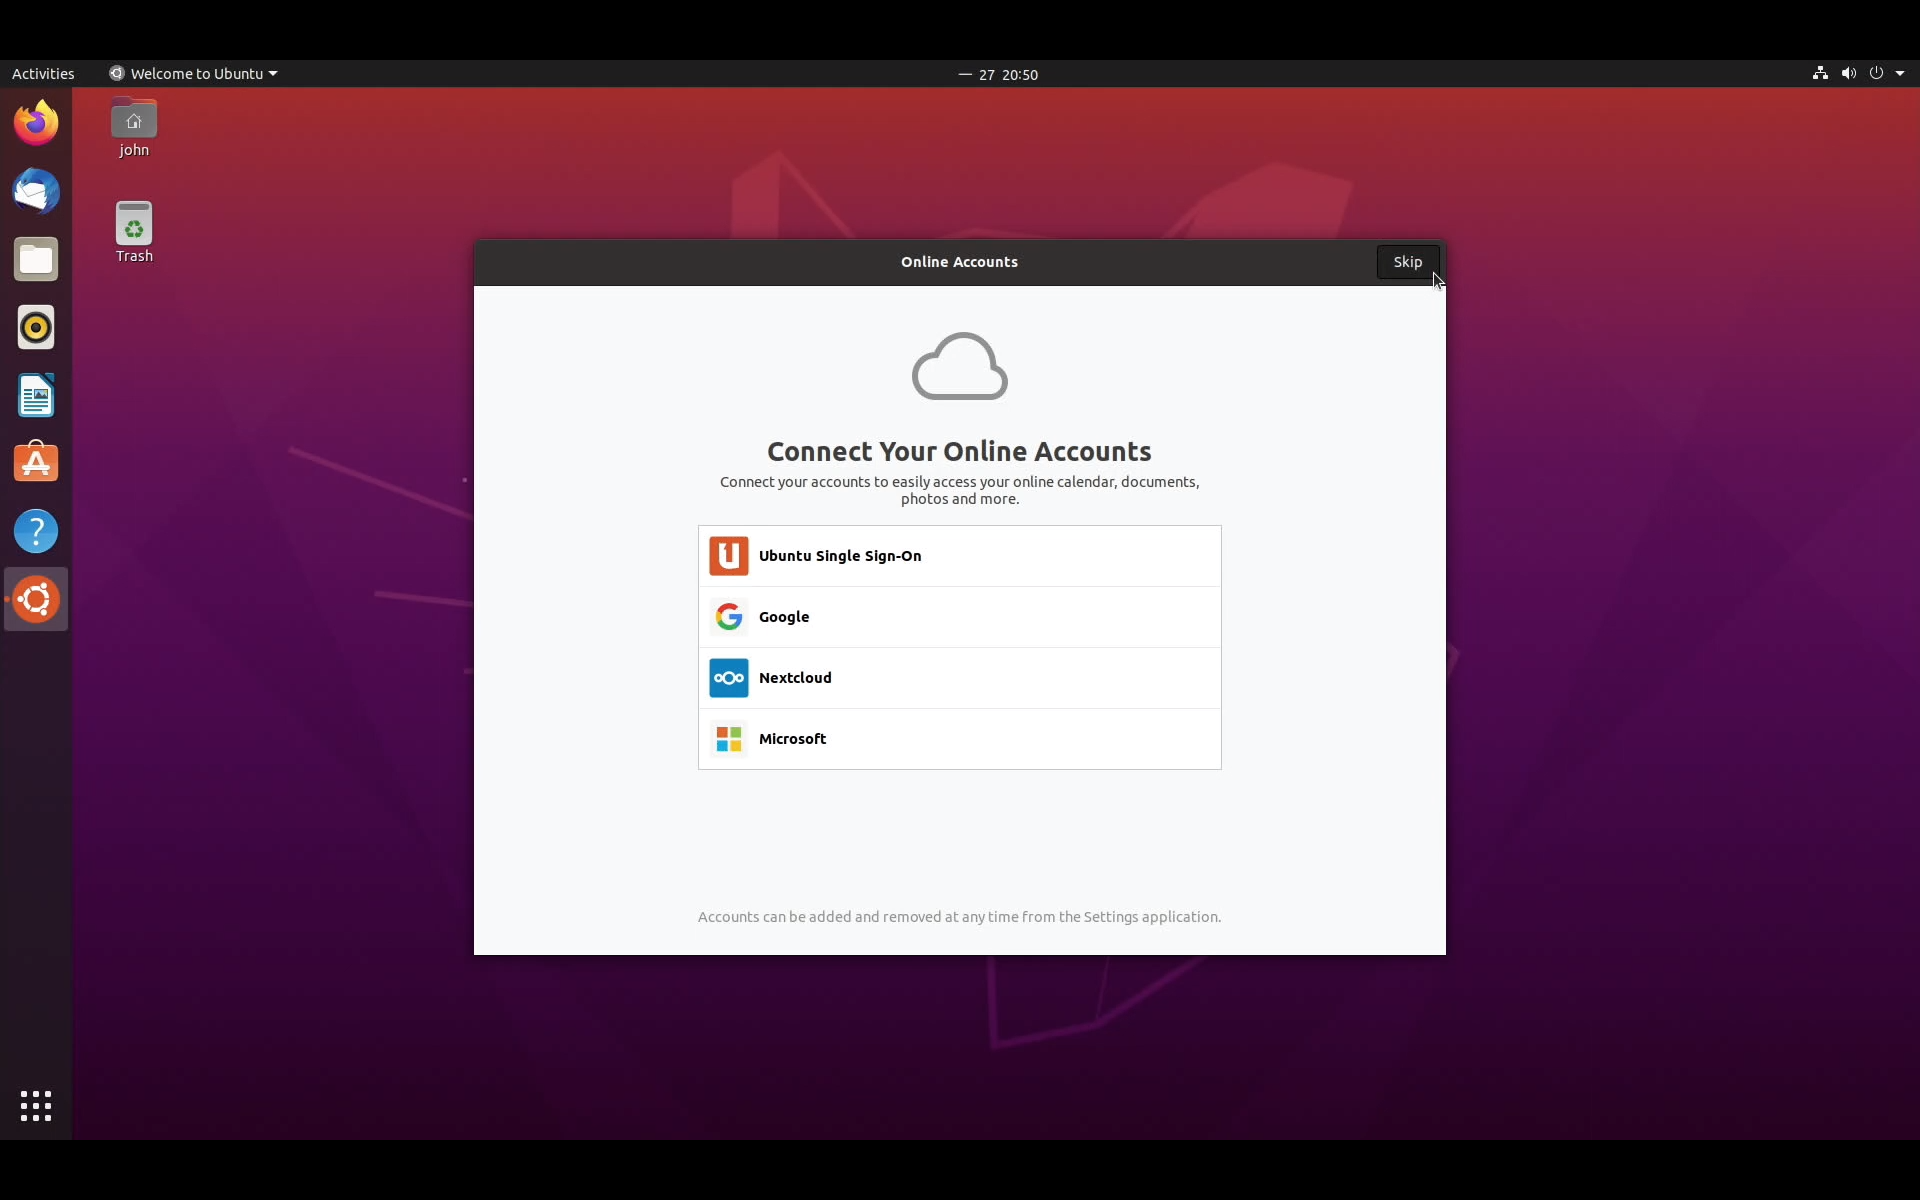This screenshot has width=1920, height=1200.
Task: Select the Welcome to Ubuntu dock icon
Action: pyautogui.click(x=36, y=599)
